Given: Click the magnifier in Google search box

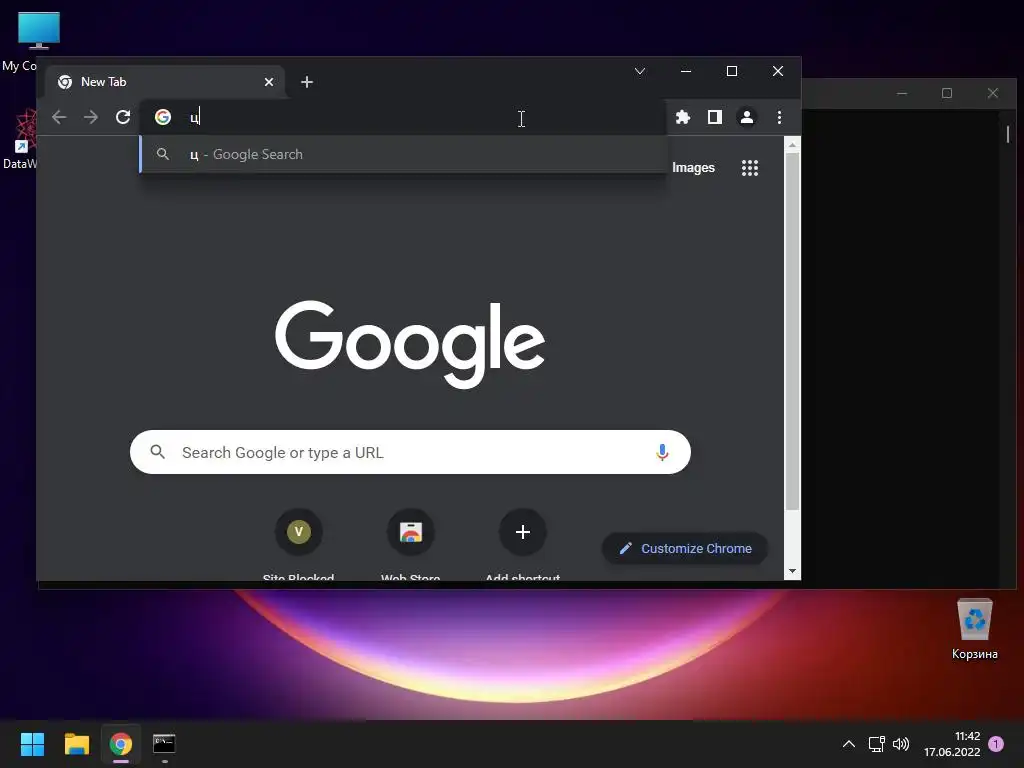Looking at the screenshot, I should [157, 451].
